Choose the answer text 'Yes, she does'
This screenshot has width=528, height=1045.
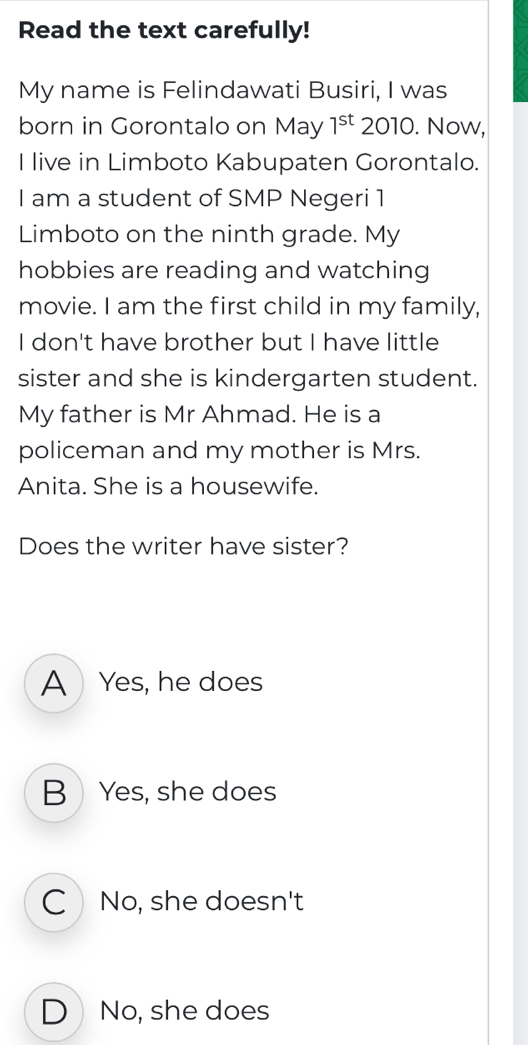coord(187,792)
